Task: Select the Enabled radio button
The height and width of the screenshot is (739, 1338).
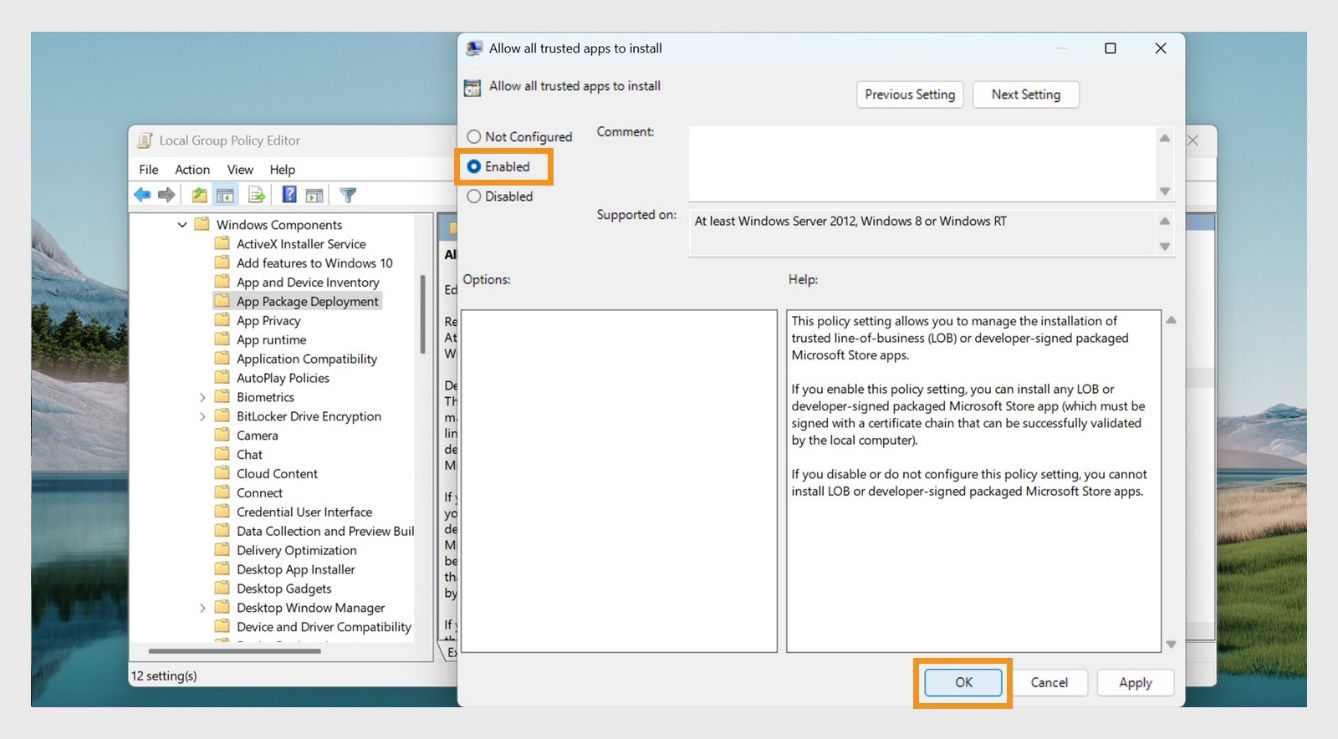Action: [474, 167]
